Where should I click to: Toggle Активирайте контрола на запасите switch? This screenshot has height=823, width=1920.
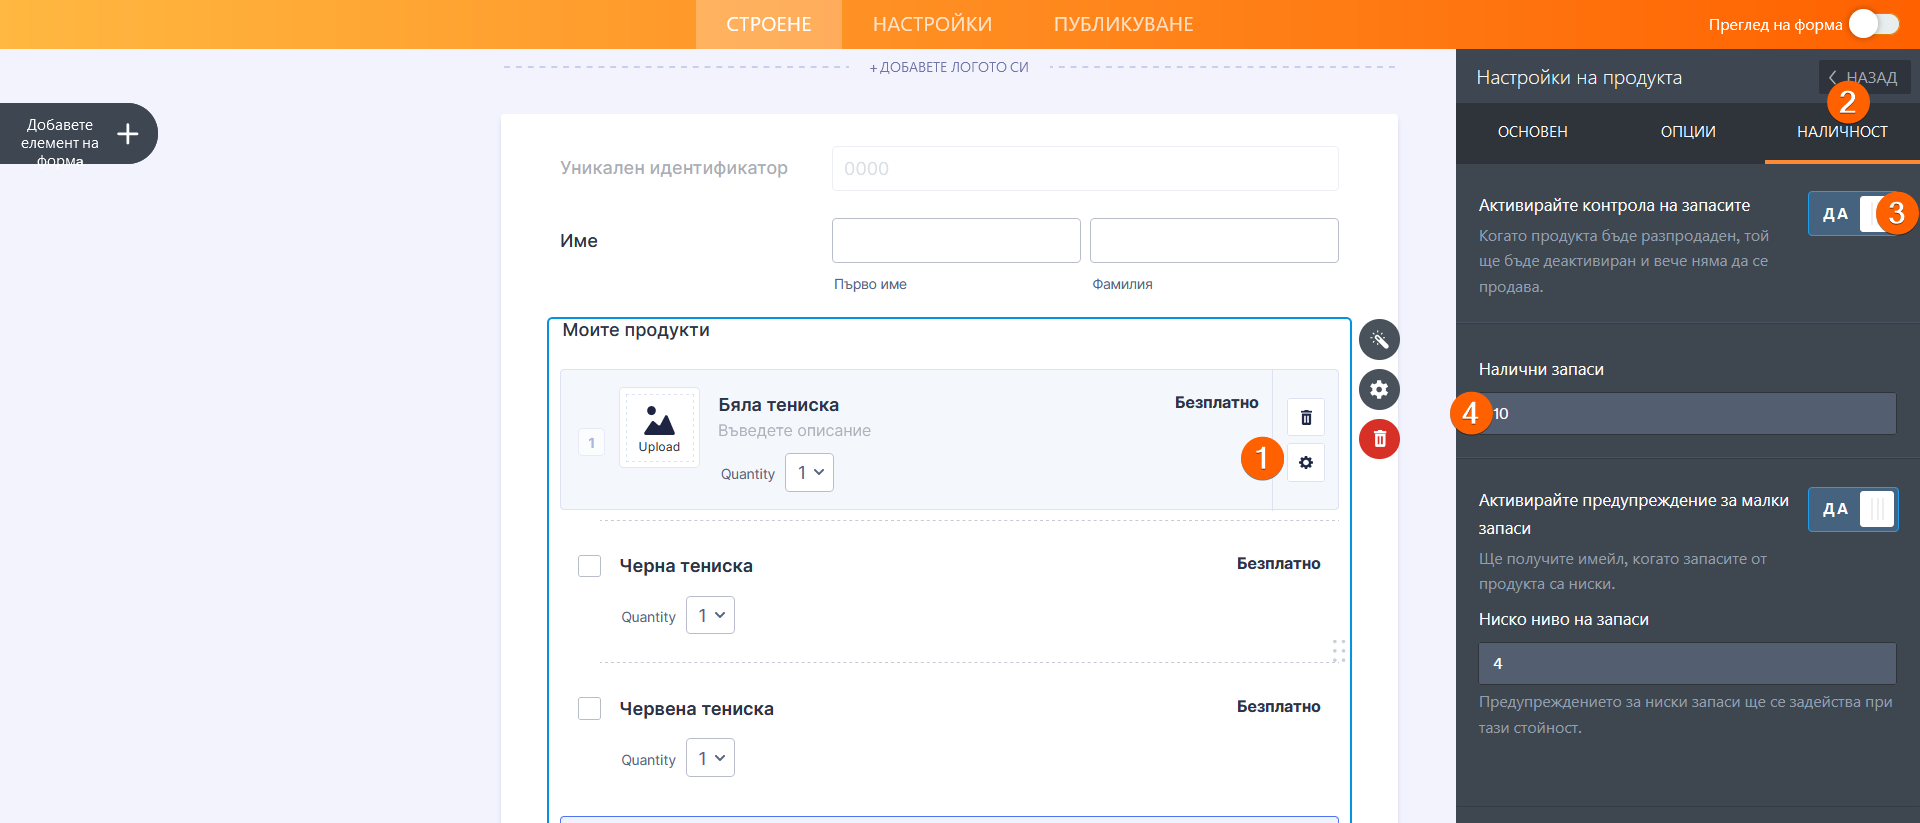pos(1853,213)
